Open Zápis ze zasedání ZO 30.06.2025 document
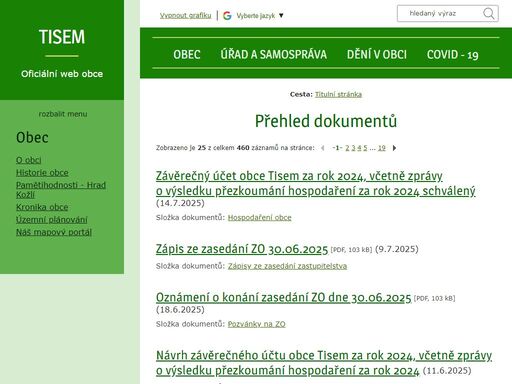The width and height of the screenshot is (512, 384). tap(242, 249)
